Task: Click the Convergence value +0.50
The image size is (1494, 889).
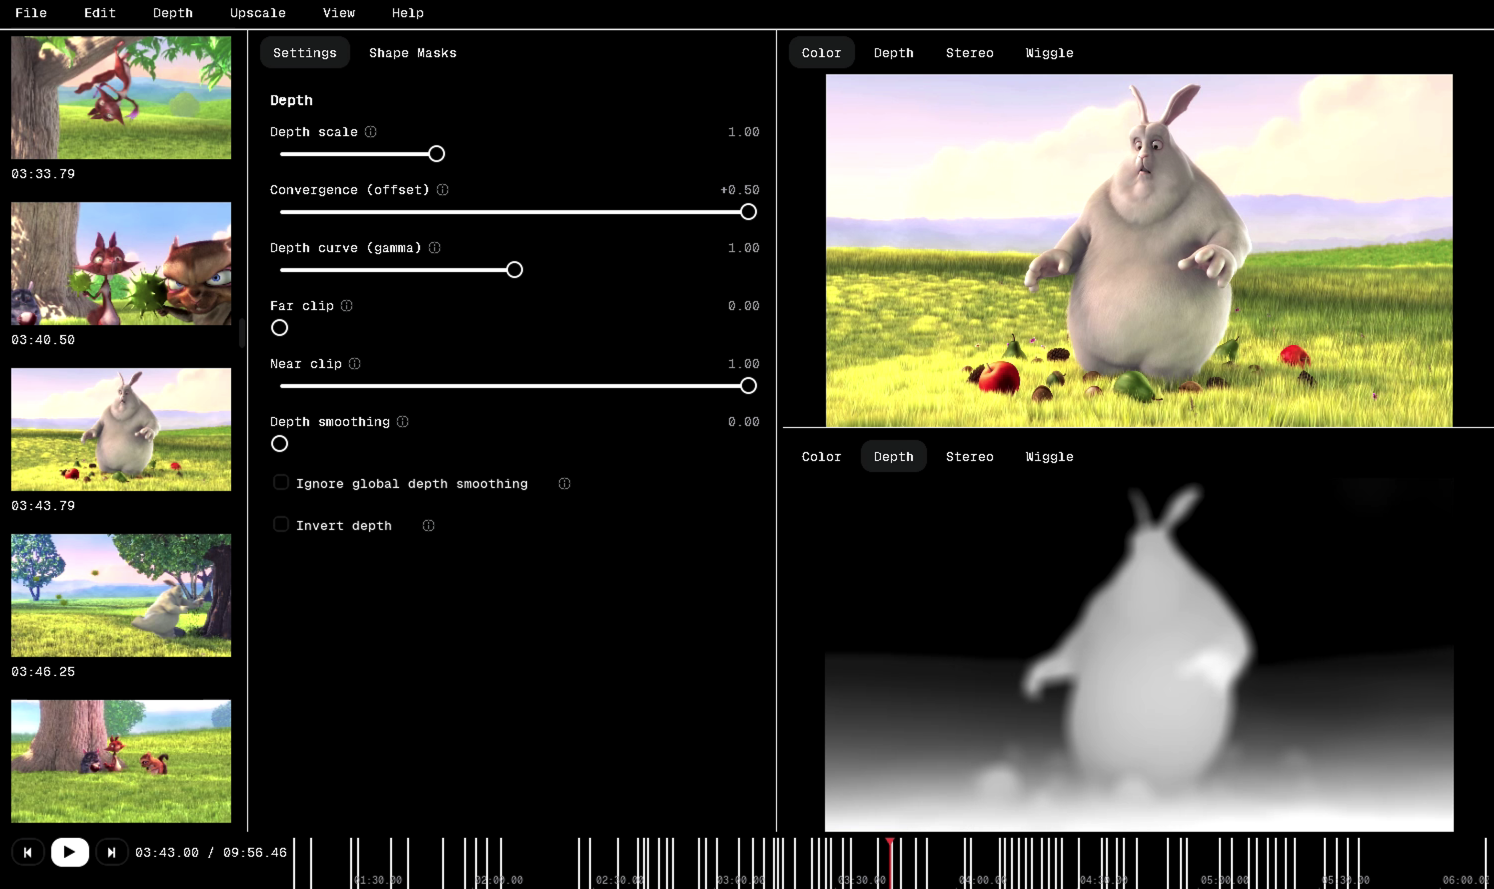Action: click(740, 190)
